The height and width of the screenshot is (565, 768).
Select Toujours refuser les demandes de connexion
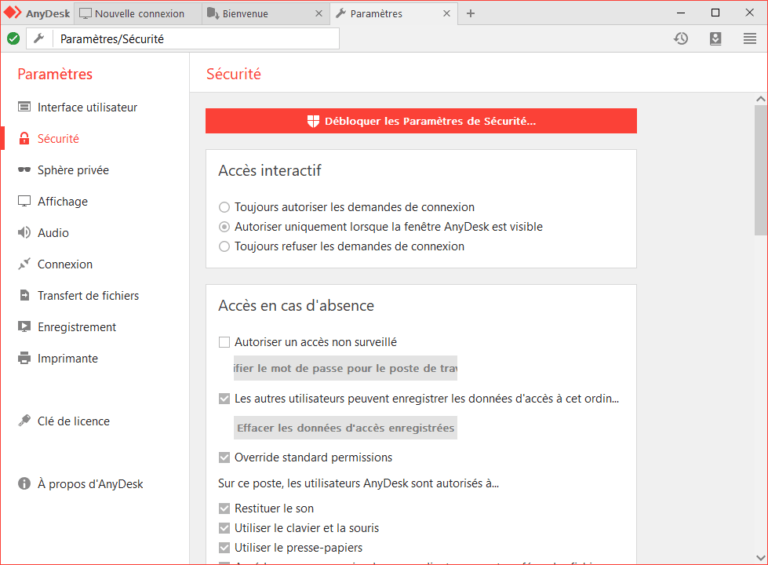(x=224, y=246)
